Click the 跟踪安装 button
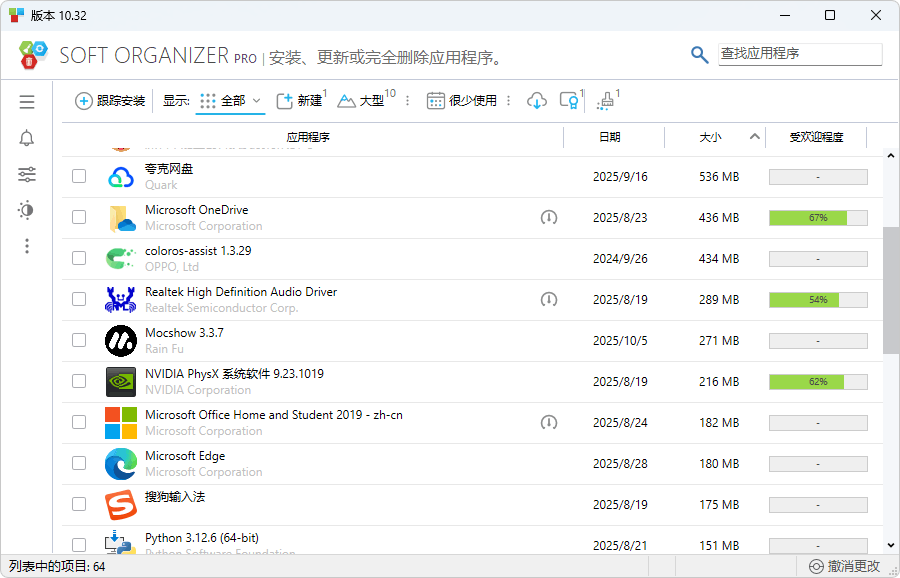 pos(111,100)
